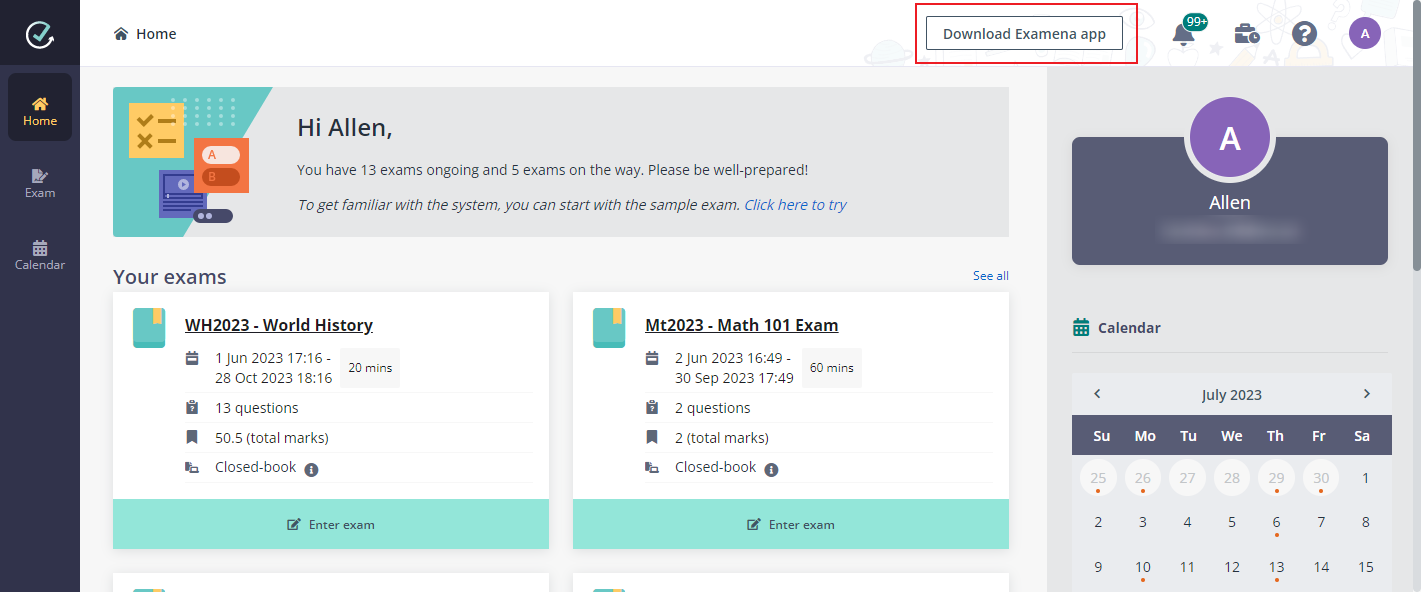Screen dimensions: 1421x592
Task: Open the user avatar menu in header
Action: (1365, 34)
